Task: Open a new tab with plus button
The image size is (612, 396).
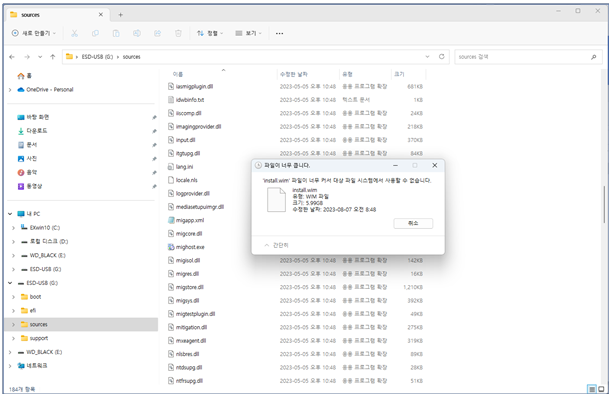Action: coord(121,15)
